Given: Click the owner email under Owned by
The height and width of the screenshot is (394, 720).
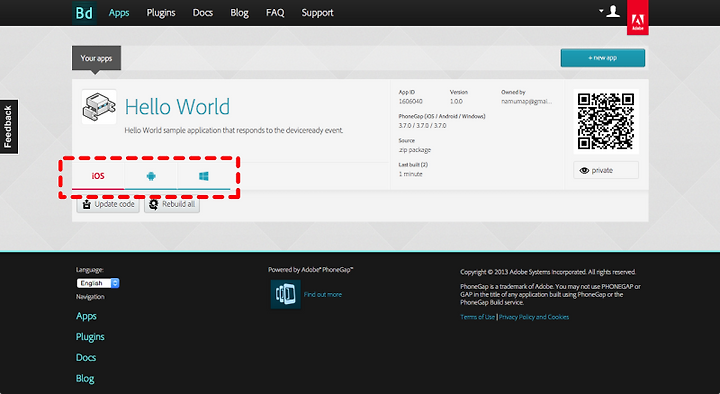Looking at the screenshot, I should [x=527, y=101].
